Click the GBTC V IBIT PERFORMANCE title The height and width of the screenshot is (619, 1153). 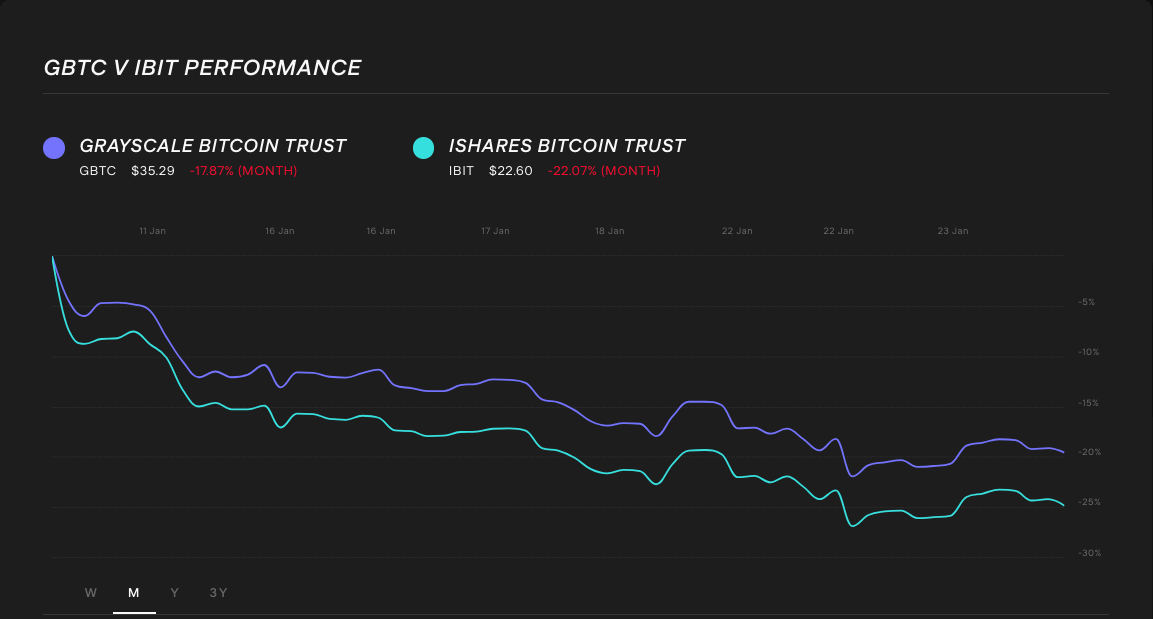pyautogui.click(x=202, y=67)
